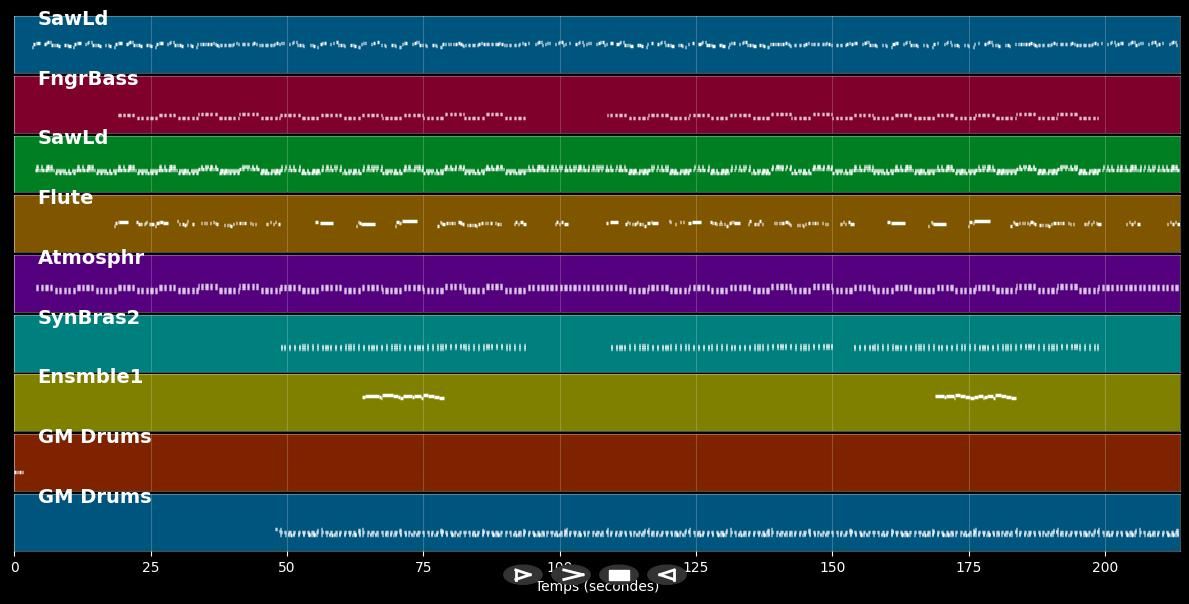Click GM Drums label on bottom blue track
Image resolution: width=1189 pixels, height=604 pixels.
pos(95,497)
